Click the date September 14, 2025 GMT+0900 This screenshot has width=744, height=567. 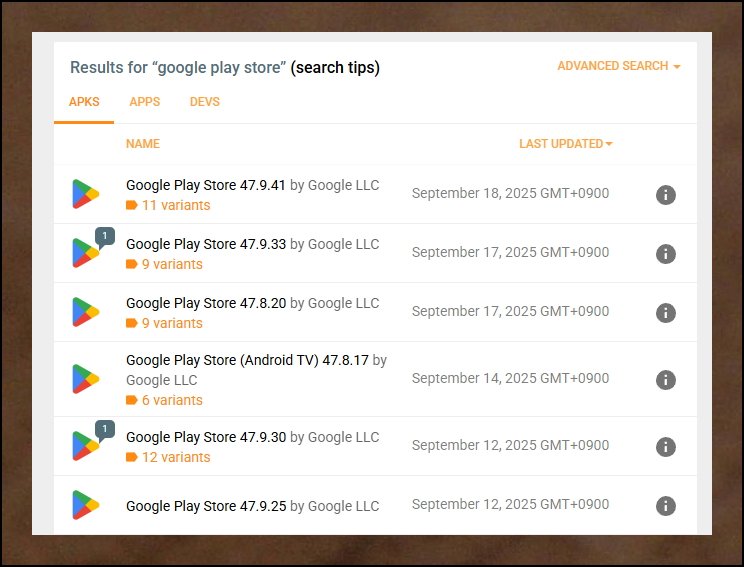click(x=510, y=378)
